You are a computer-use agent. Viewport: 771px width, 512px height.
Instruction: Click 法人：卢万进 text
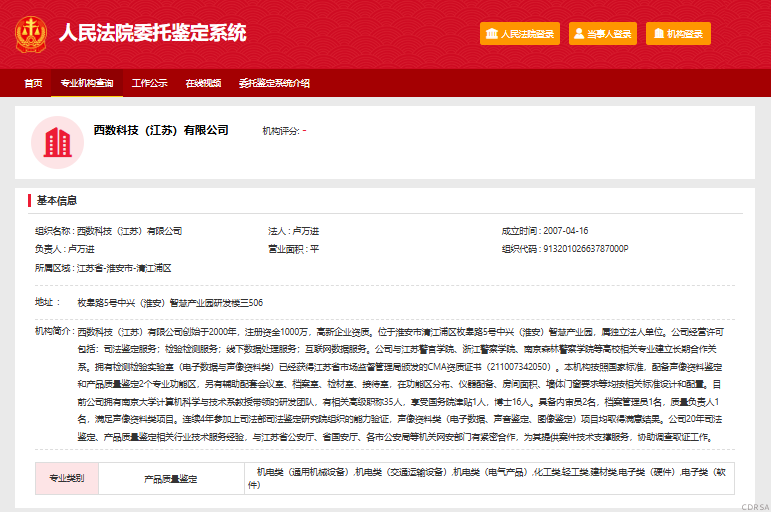[294, 231]
